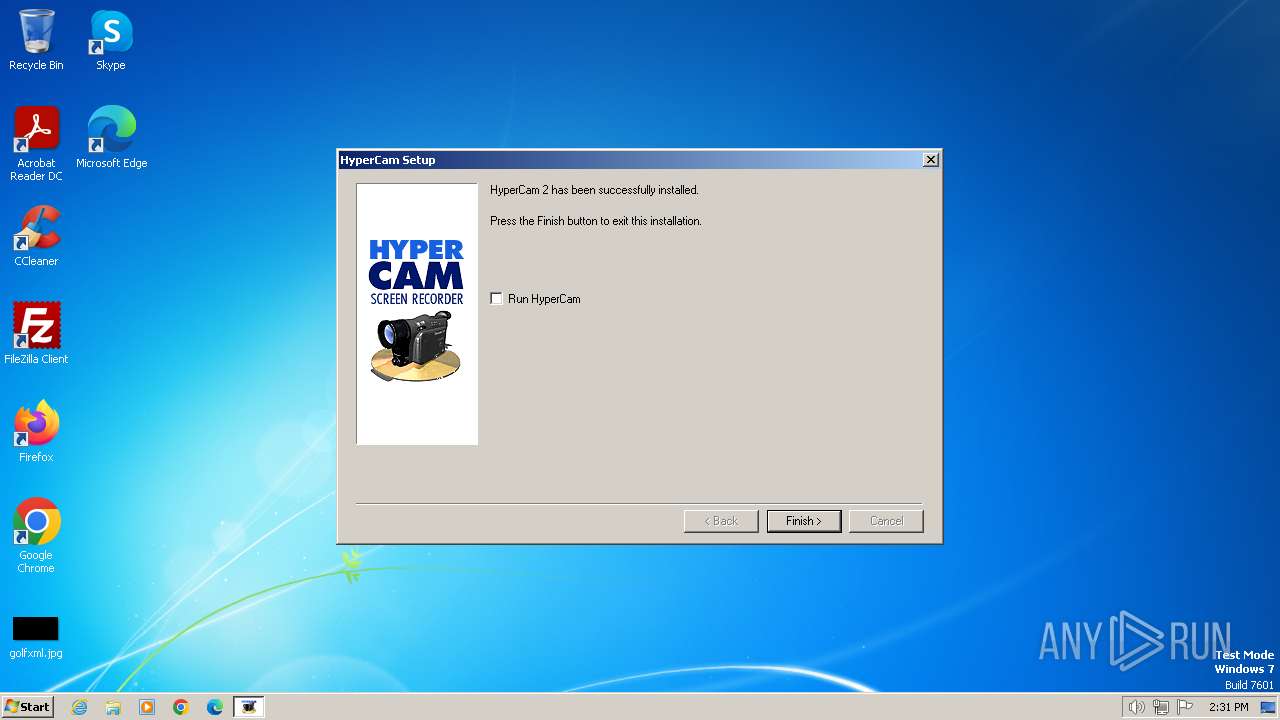The width and height of the screenshot is (1280, 720).
Task: Open Windows Media Player from the taskbar
Action: [147, 707]
